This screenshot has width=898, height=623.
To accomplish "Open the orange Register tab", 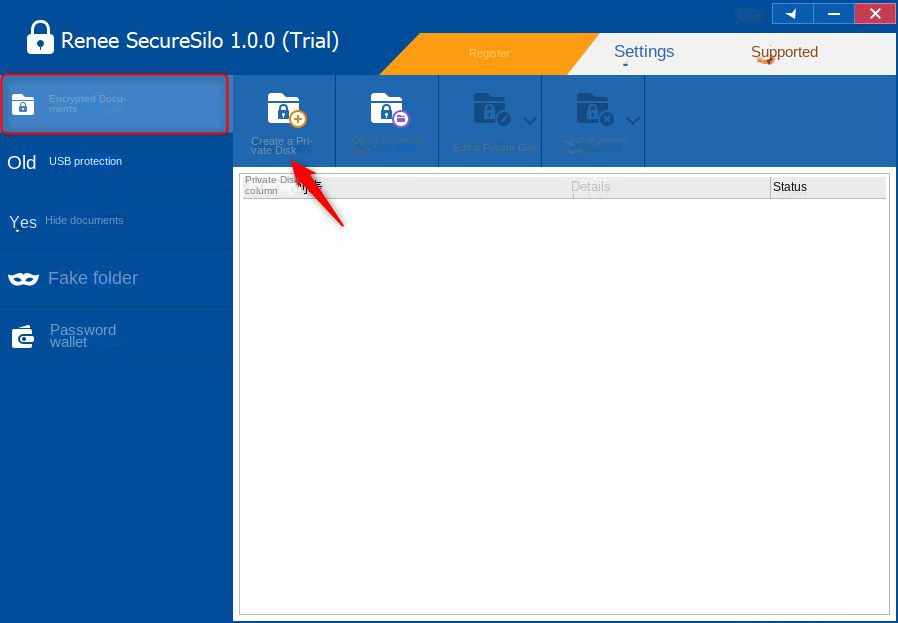I will point(489,53).
